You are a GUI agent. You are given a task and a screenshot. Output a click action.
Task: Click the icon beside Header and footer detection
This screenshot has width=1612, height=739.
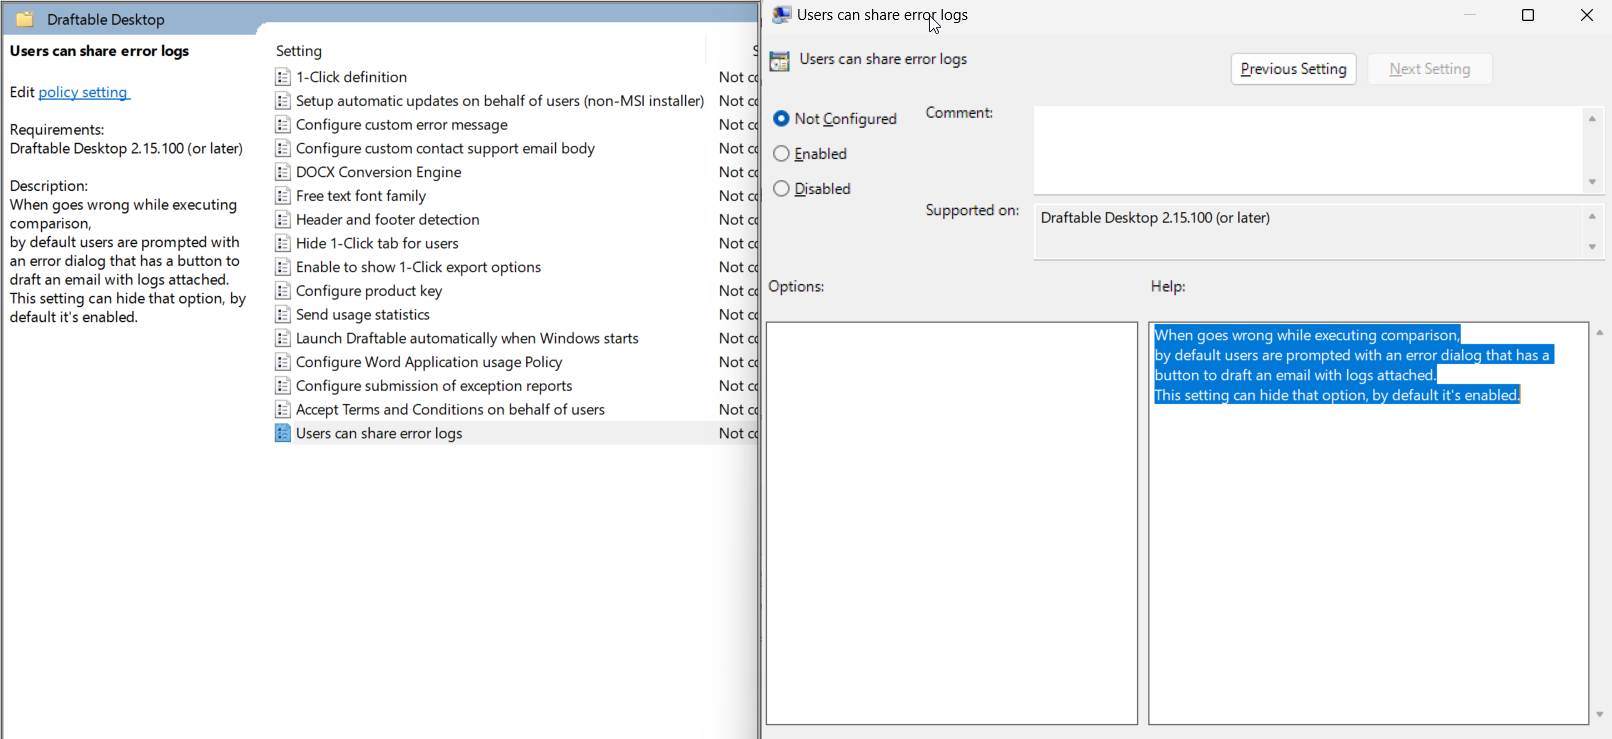[283, 220]
